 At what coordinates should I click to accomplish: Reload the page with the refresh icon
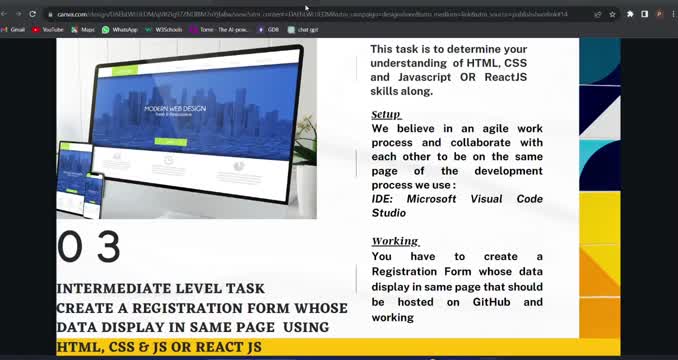point(32,14)
